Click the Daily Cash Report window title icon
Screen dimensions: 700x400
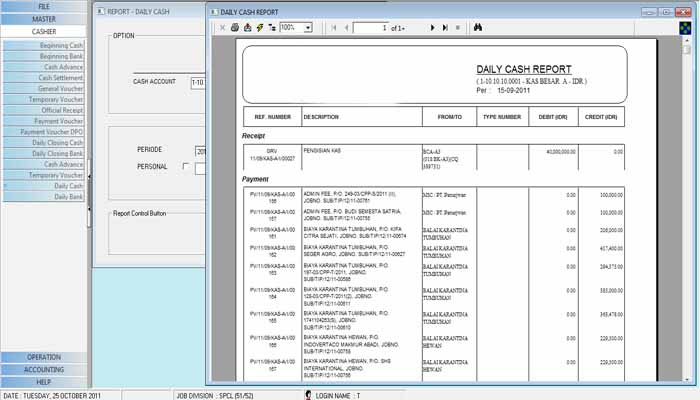(x=214, y=12)
